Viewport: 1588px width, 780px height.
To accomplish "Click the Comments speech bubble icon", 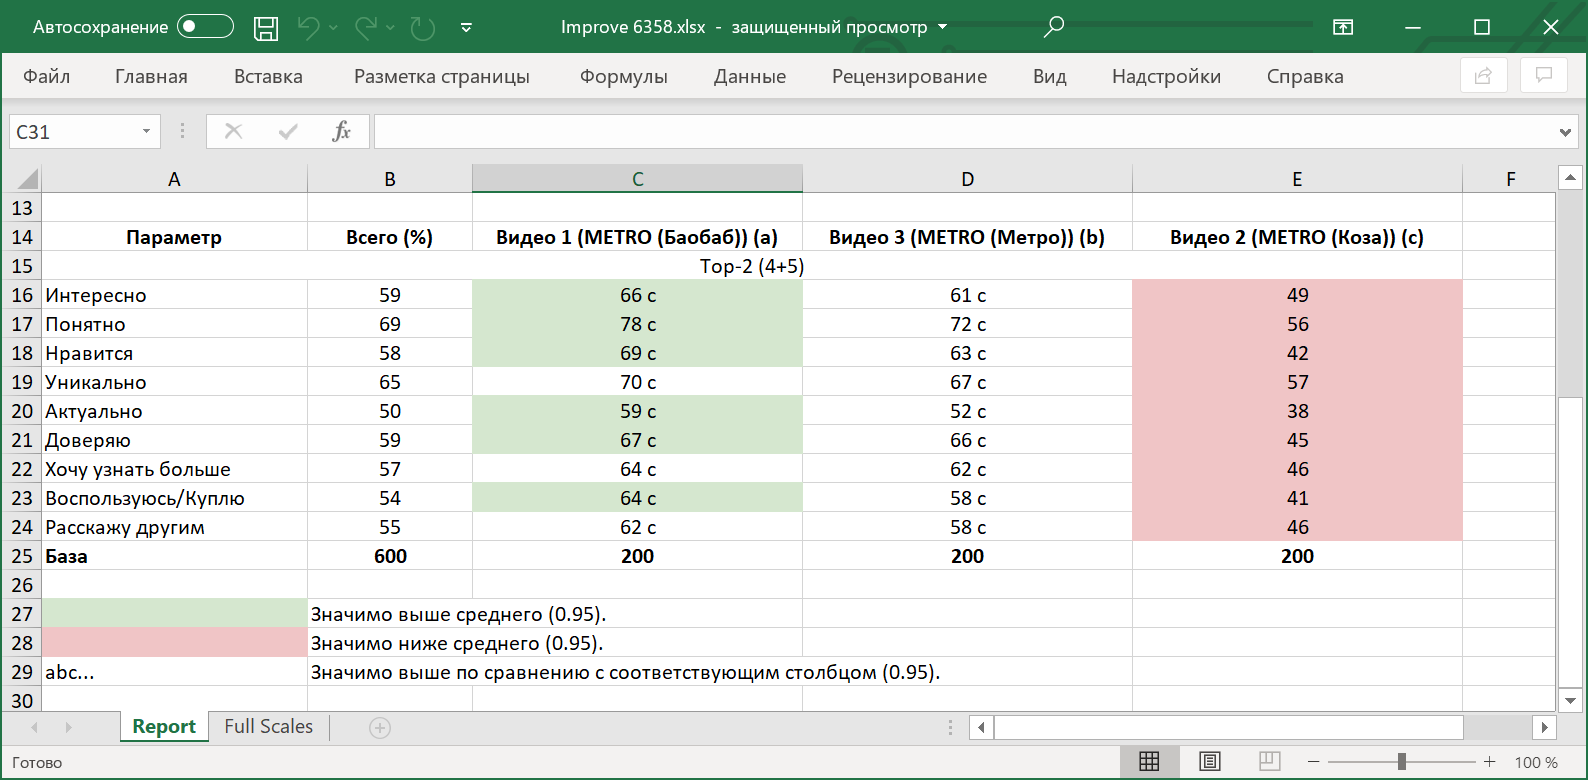I will (1544, 76).
